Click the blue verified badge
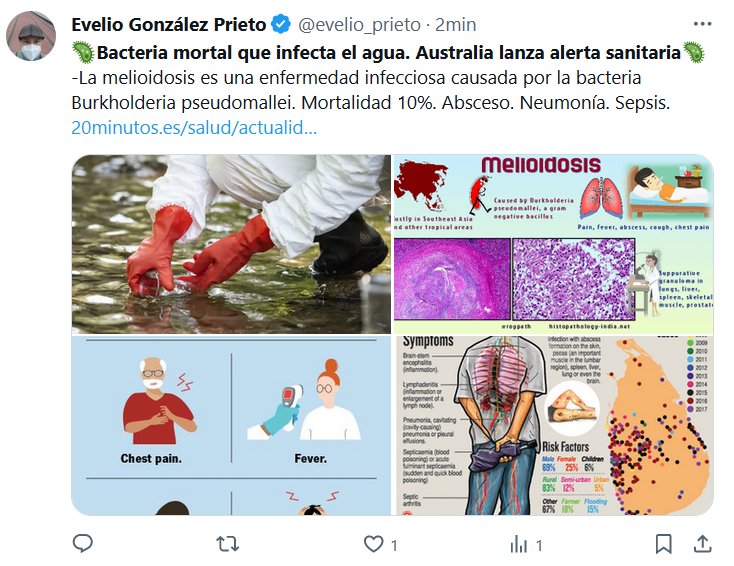The width and height of the screenshot is (734, 566). pos(281,24)
